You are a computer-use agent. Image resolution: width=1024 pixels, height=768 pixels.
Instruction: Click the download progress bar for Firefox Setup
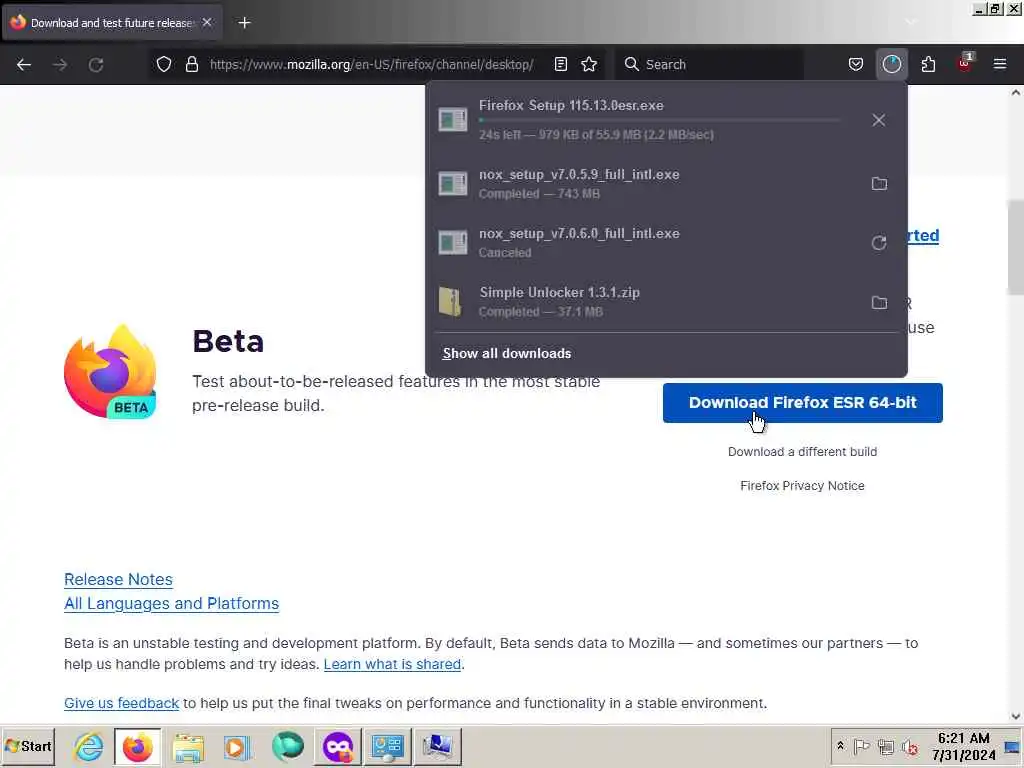coord(659,120)
